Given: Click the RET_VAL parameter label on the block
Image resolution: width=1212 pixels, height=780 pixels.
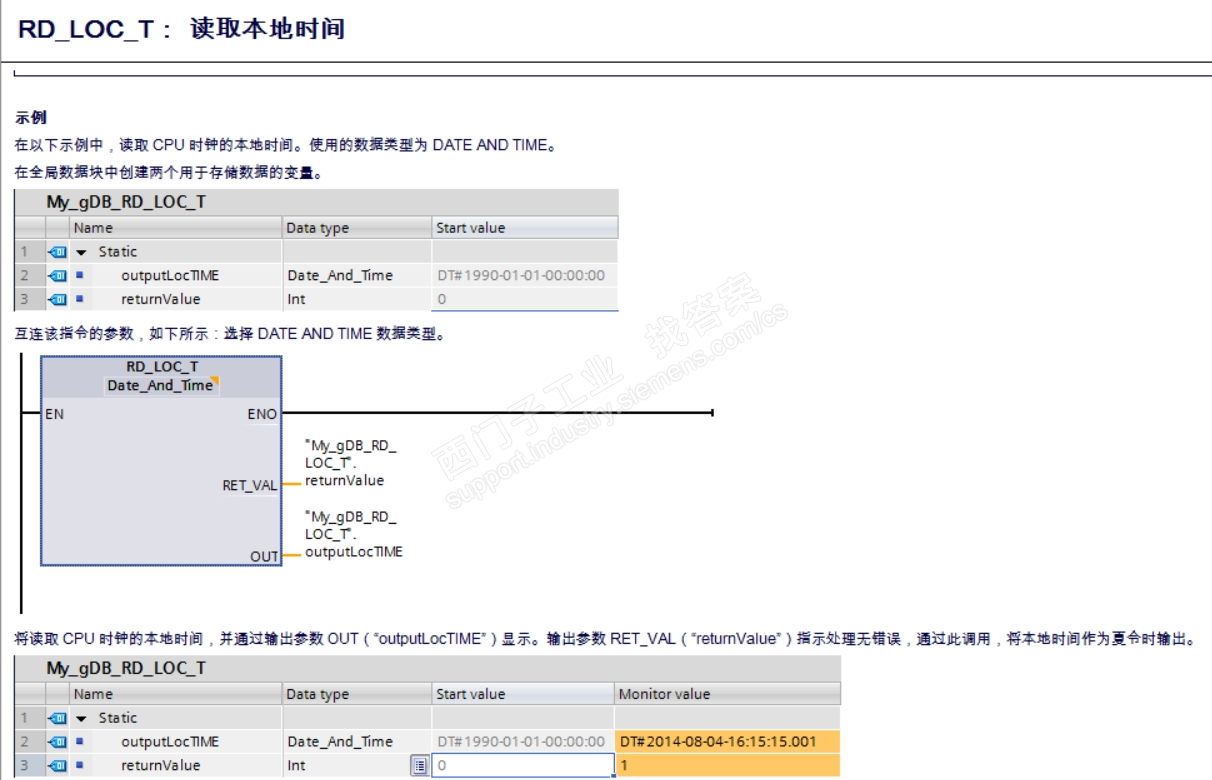Looking at the screenshot, I should click(250, 485).
